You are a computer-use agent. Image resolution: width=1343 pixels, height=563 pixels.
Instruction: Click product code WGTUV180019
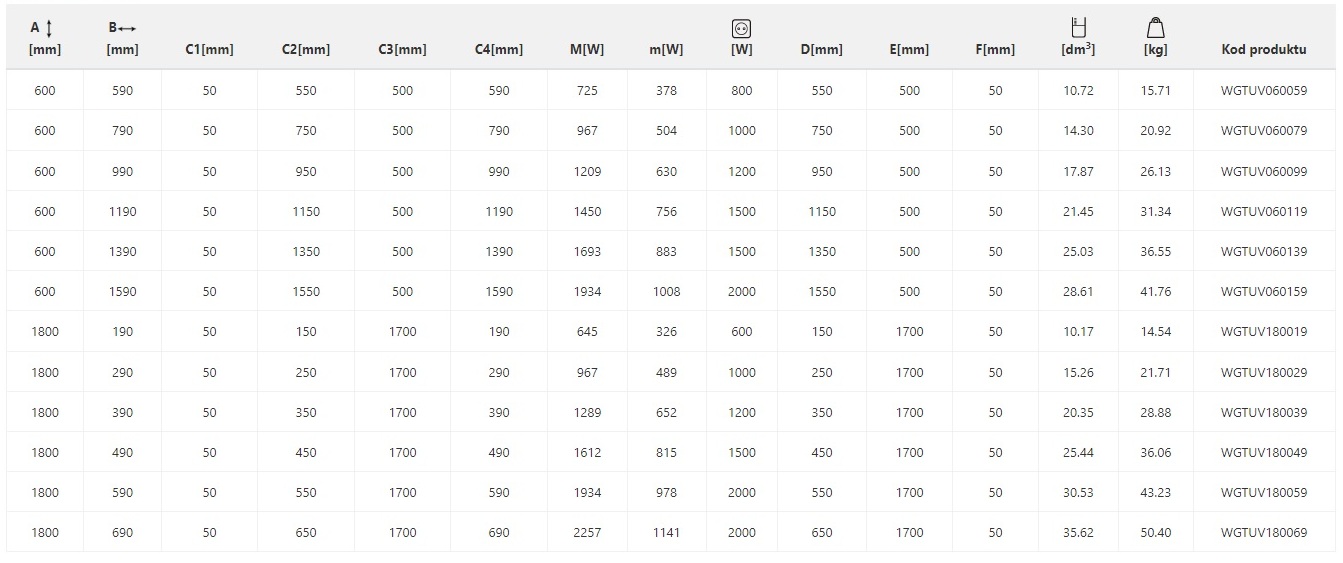click(x=1263, y=332)
